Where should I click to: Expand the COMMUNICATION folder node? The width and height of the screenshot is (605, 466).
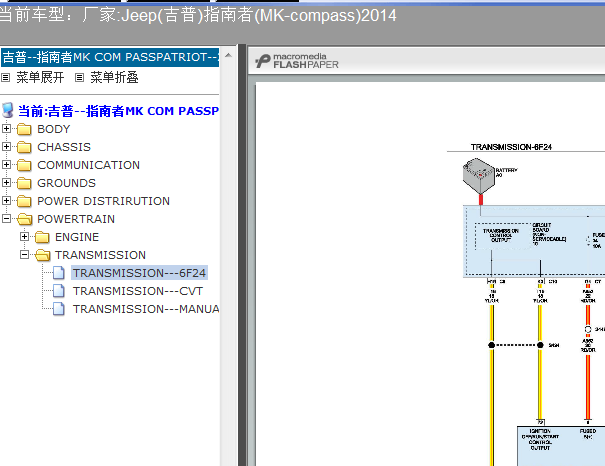tap(6, 165)
